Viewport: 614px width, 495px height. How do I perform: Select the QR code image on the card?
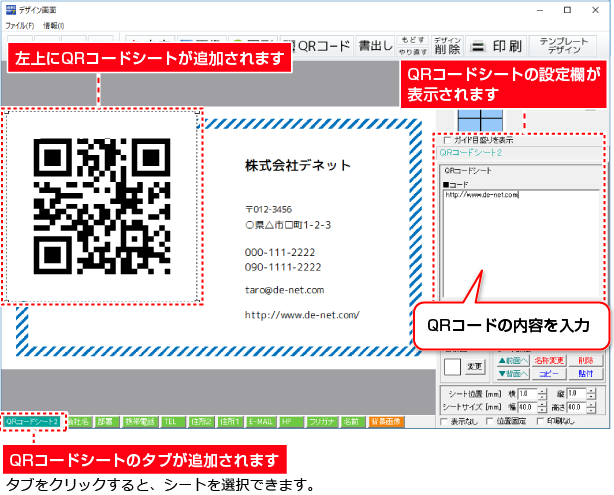(102, 206)
